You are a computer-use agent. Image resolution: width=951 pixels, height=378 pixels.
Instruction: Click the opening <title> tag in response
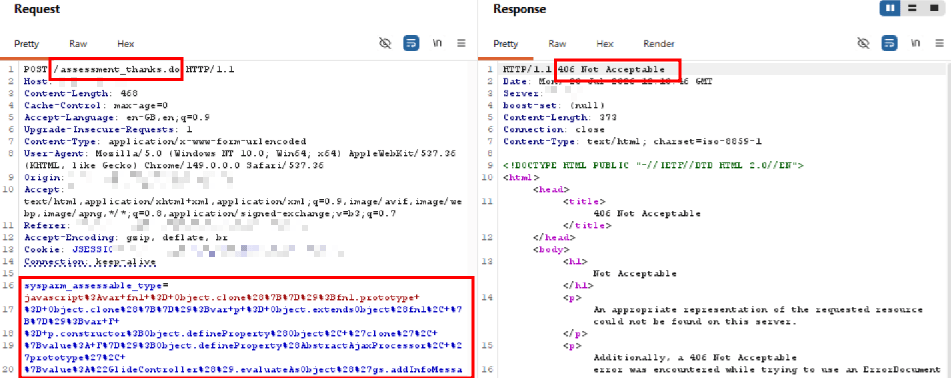(584, 201)
